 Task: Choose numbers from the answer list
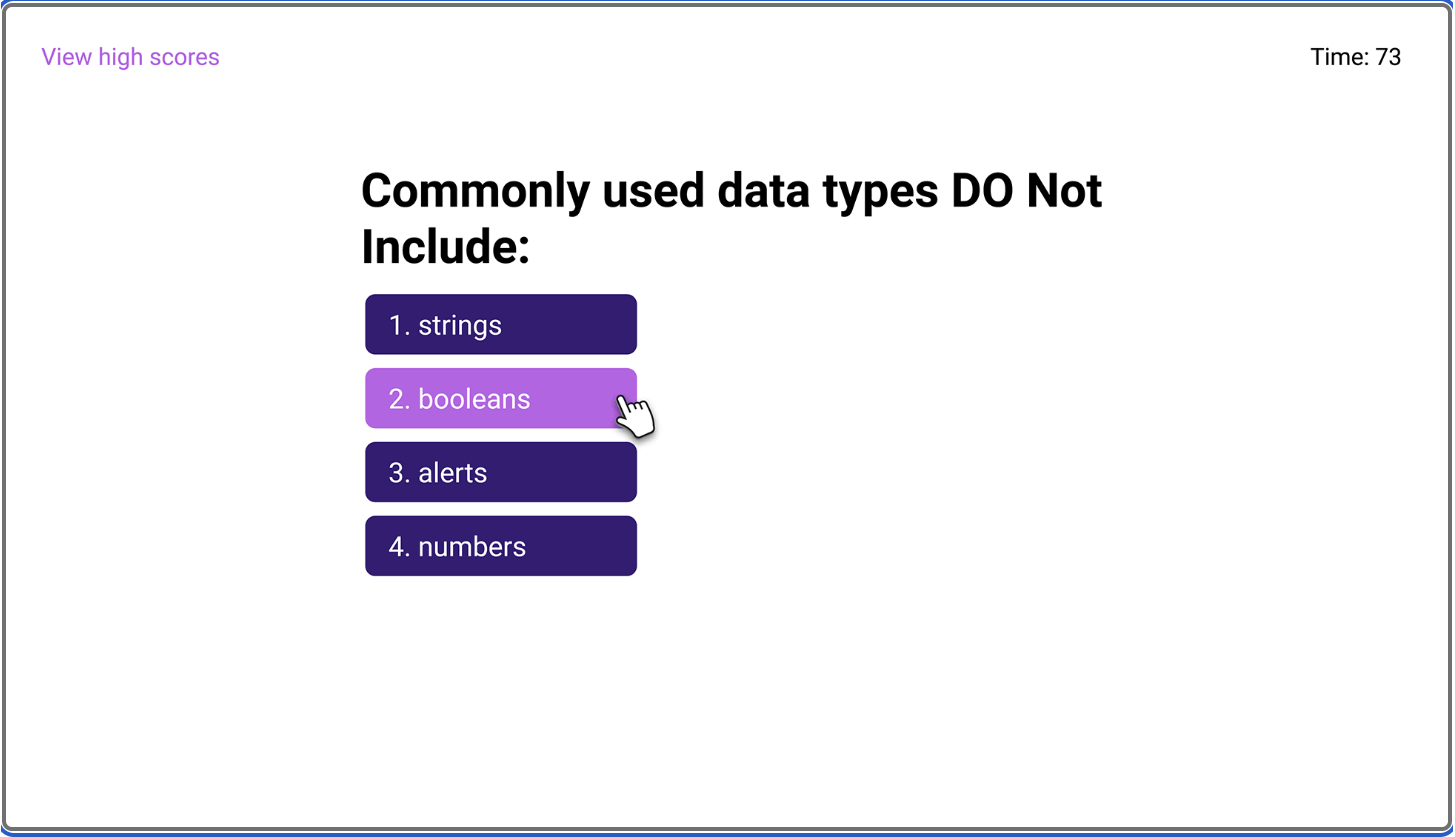(500, 545)
